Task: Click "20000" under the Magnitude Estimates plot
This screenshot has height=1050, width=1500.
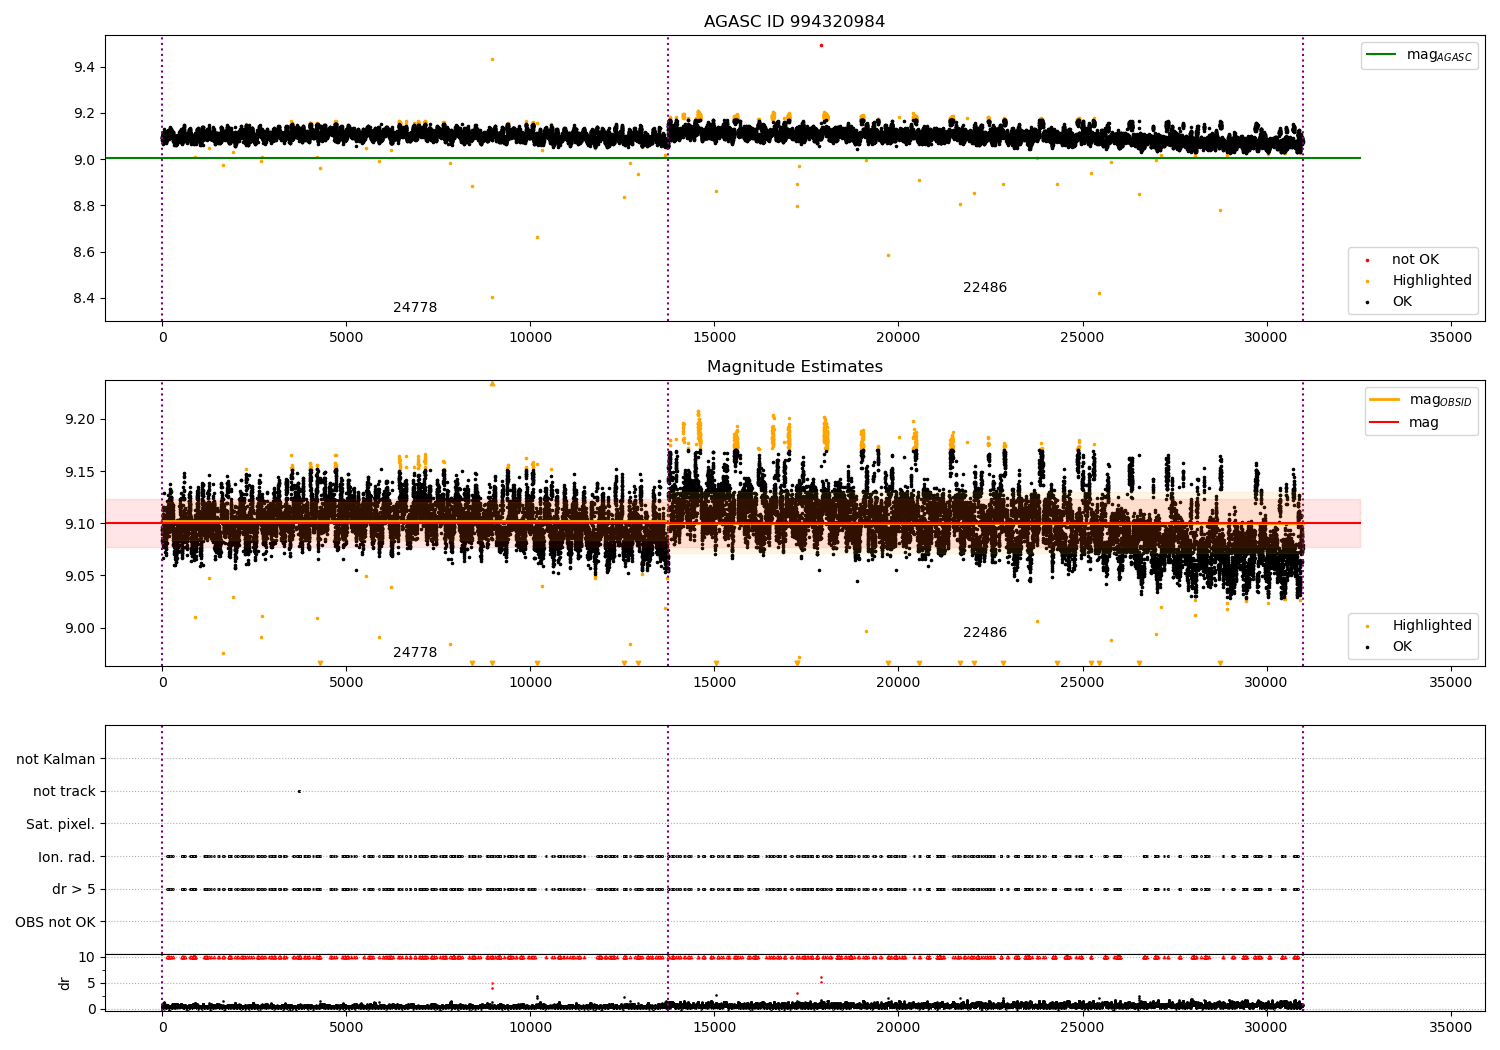Action: (x=898, y=683)
